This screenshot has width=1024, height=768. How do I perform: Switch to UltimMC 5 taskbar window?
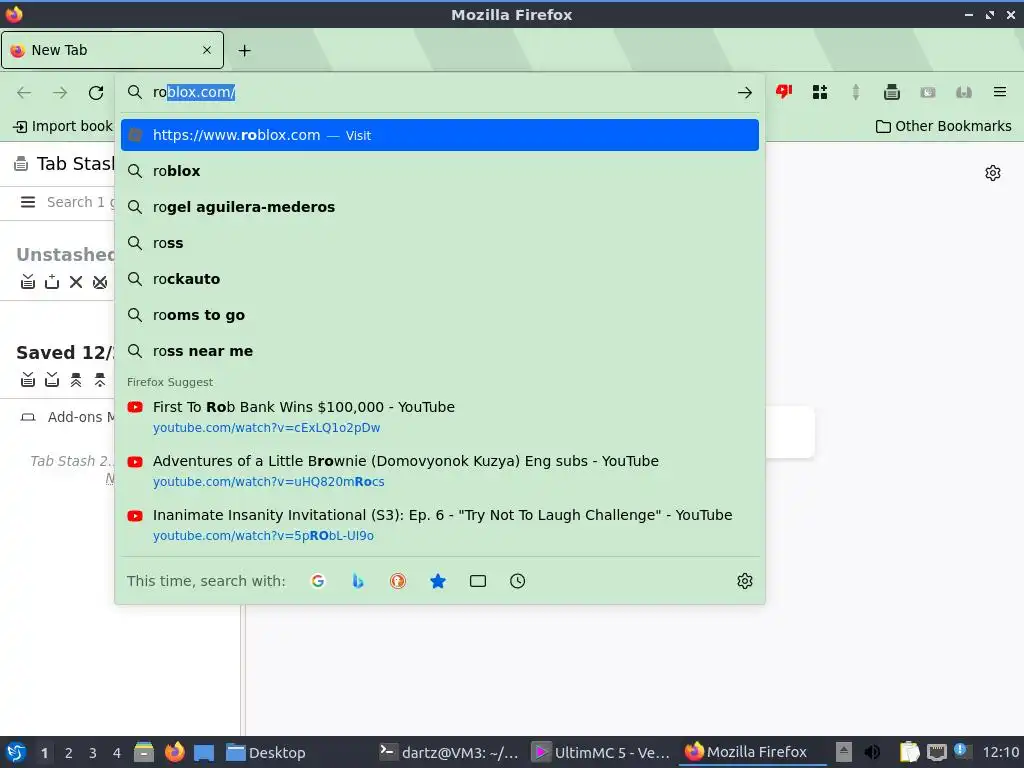(601, 752)
